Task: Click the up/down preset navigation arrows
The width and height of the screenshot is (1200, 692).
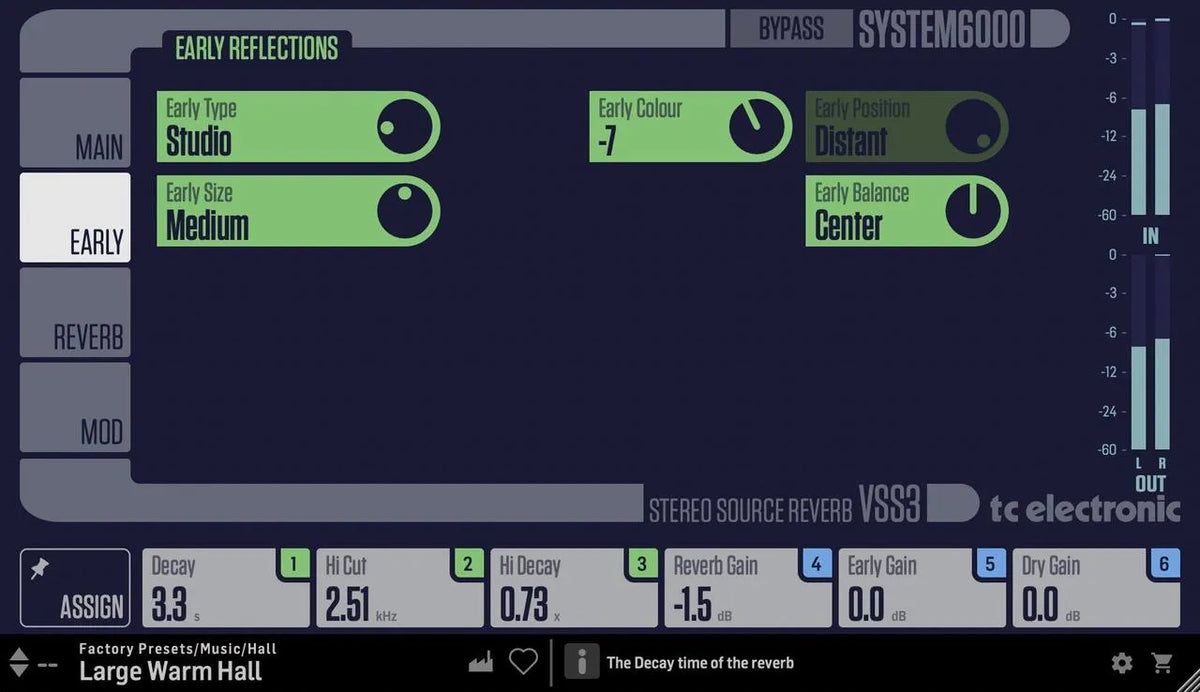Action: click(17, 661)
